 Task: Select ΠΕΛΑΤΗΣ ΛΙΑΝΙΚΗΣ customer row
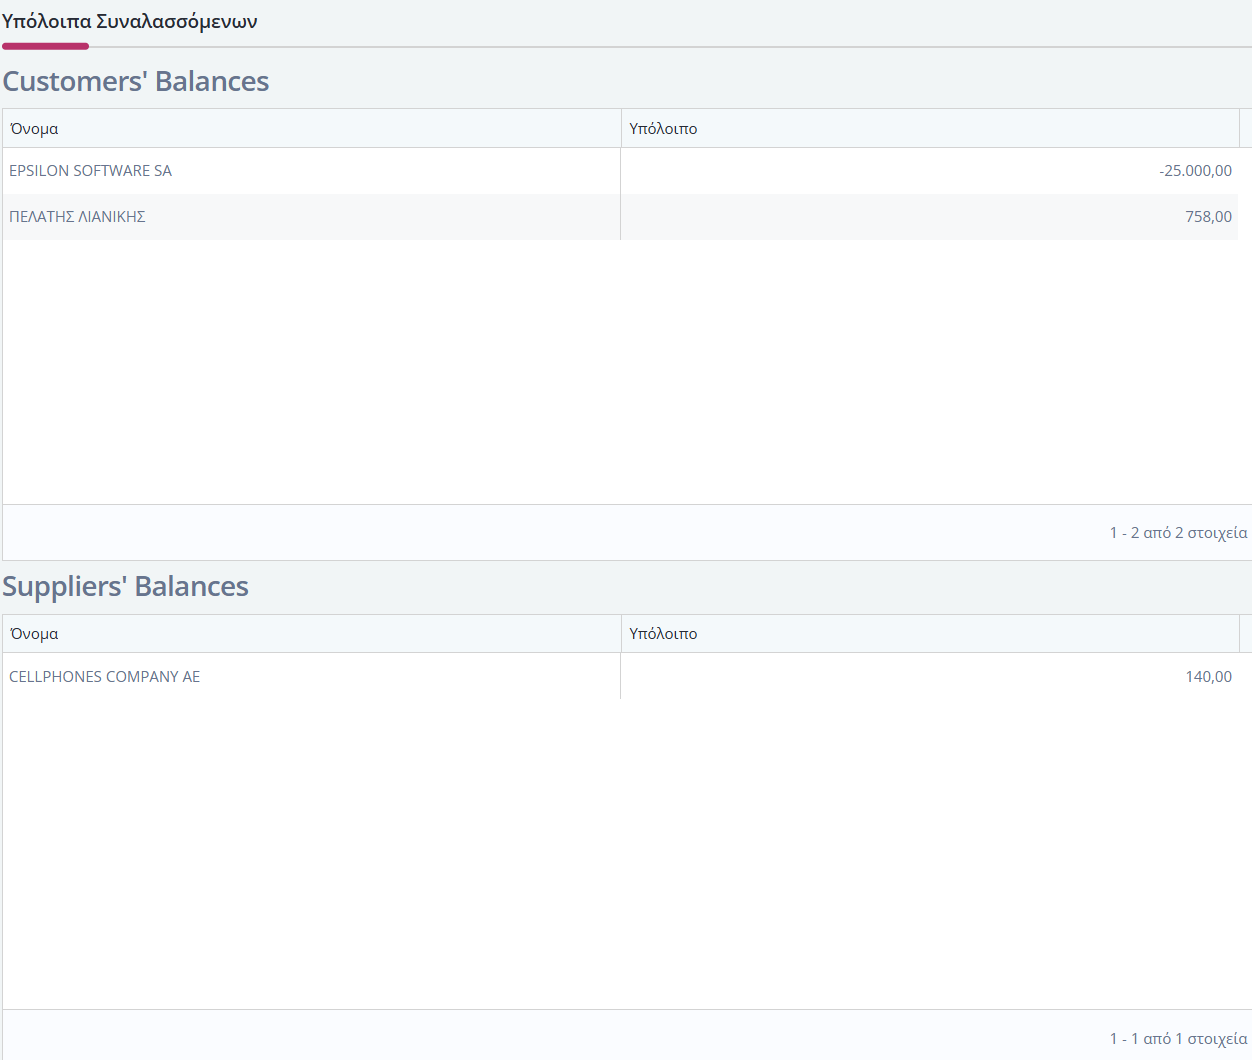[620, 217]
